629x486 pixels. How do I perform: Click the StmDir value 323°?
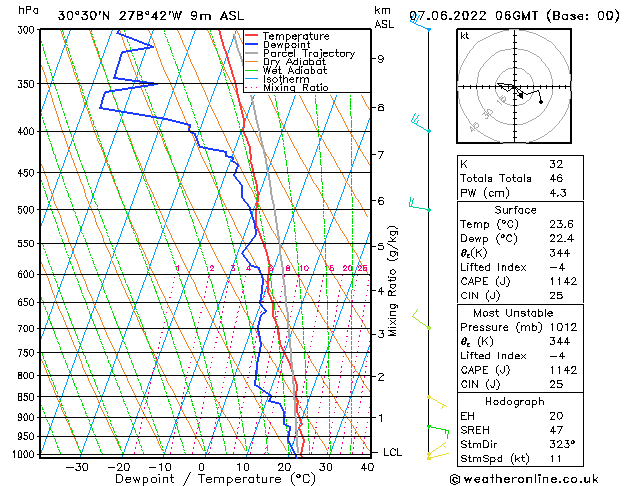point(562,444)
